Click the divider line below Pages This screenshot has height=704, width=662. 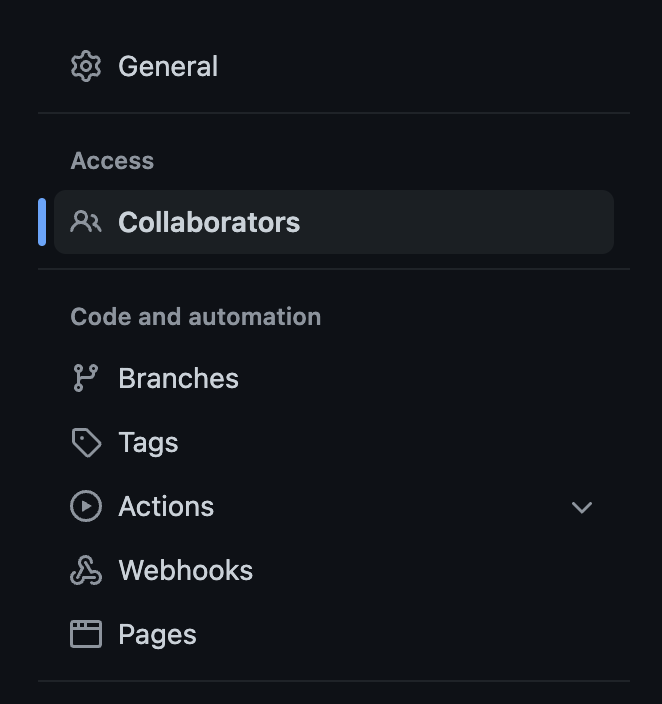[x=334, y=681]
